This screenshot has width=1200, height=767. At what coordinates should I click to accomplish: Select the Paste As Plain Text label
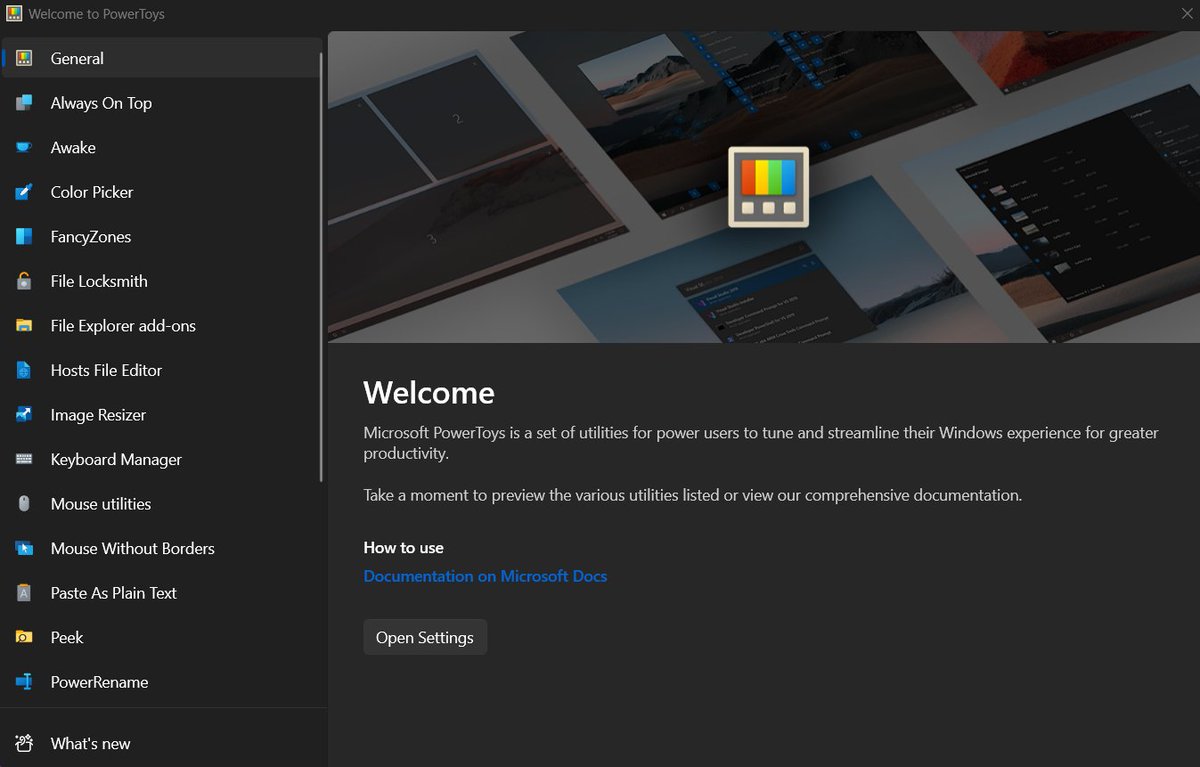(x=114, y=593)
